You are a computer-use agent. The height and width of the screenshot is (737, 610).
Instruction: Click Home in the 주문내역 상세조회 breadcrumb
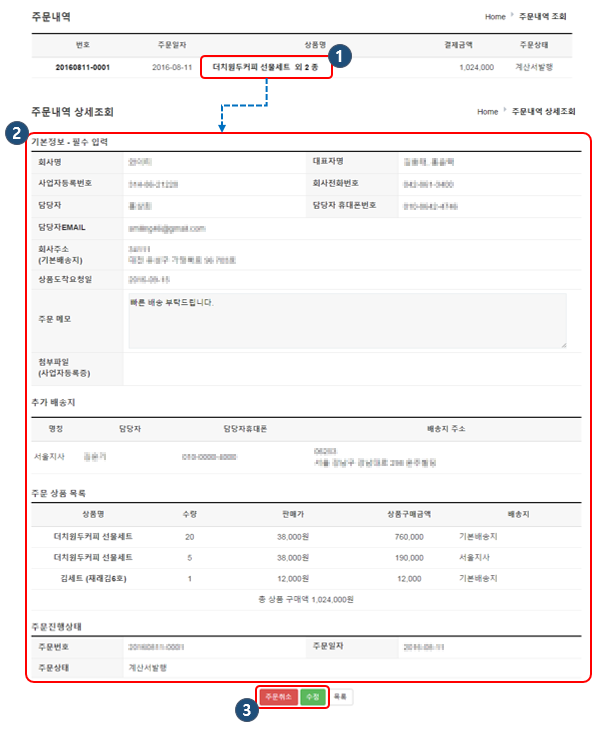pos(487,111)
